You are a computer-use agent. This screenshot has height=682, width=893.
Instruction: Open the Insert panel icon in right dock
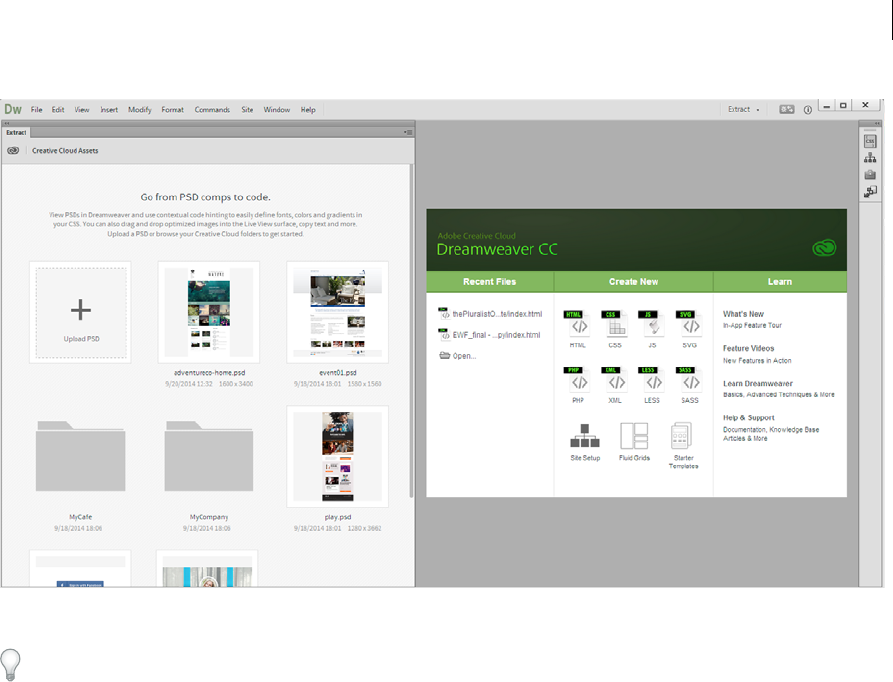pyautogui.click(x=870, y=192)
